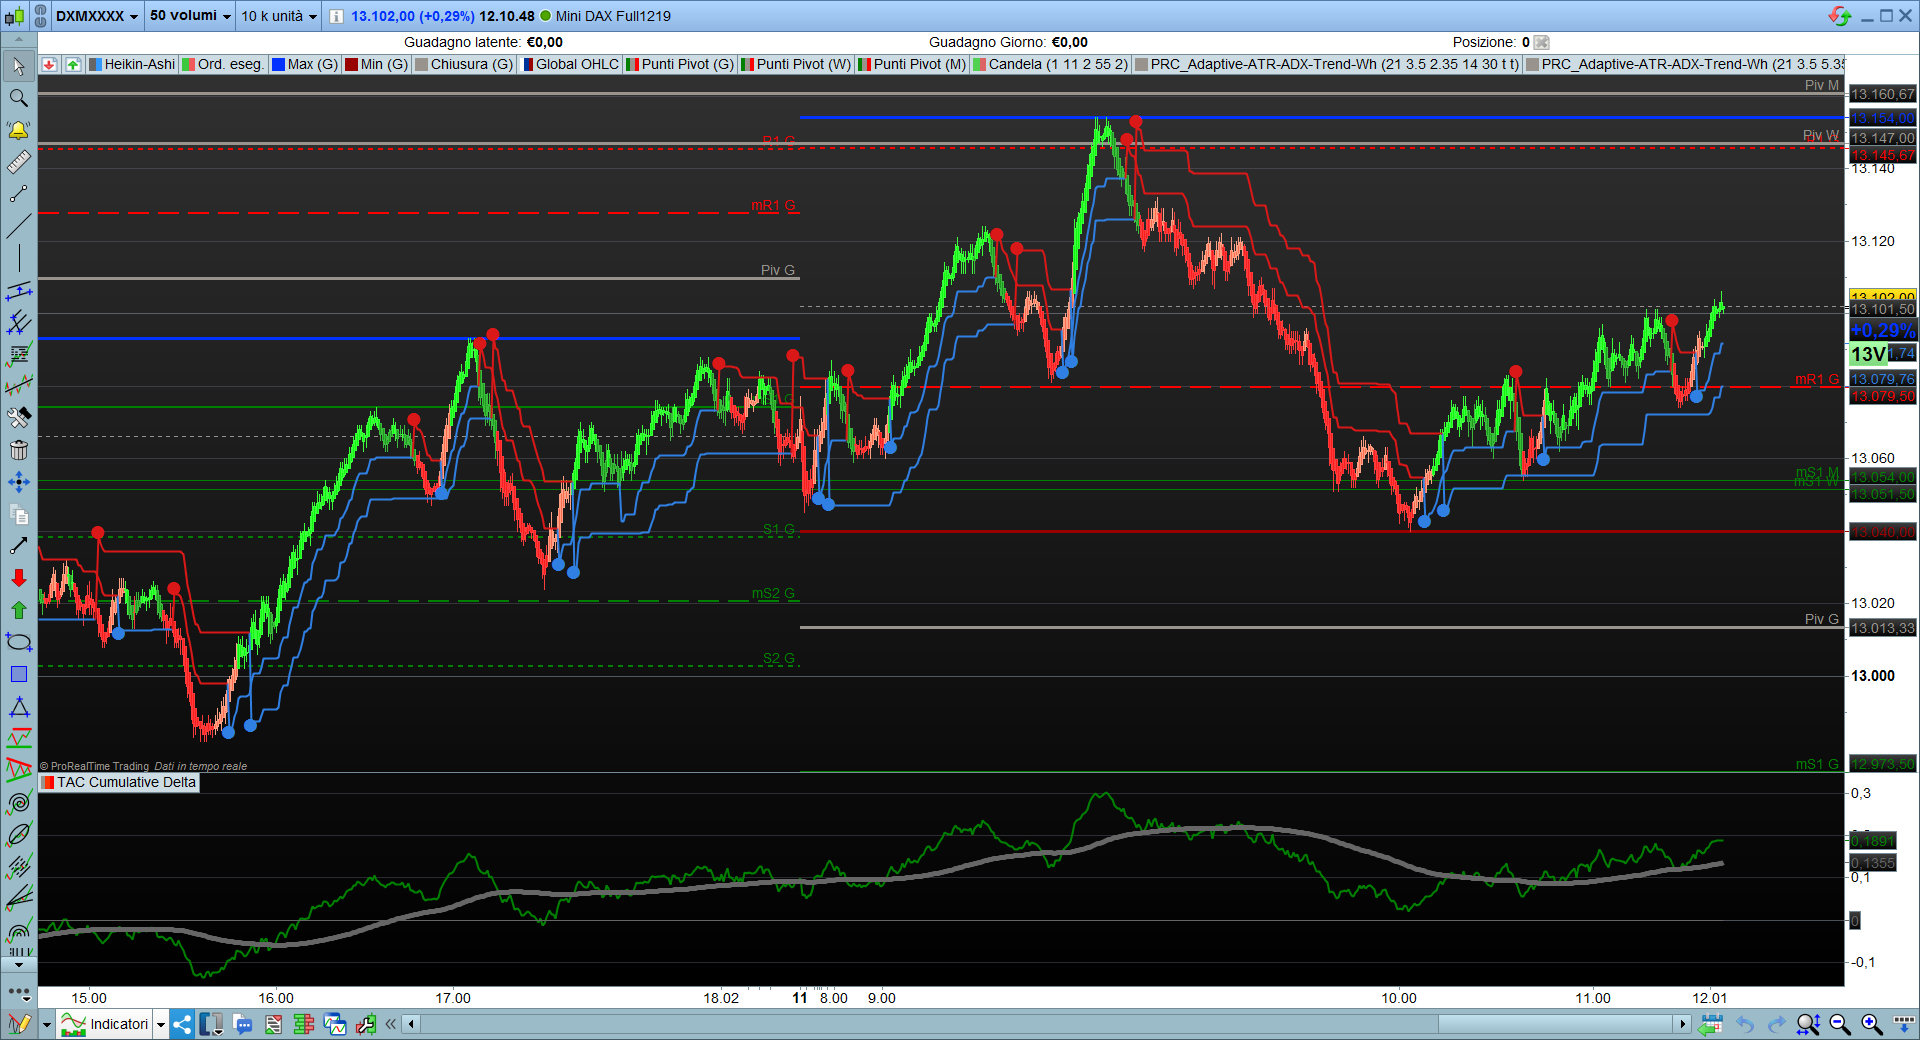This screenshot has width=1920, height=1040.
Task: Open the bracket panel layout dropdown
Action: (x=211, y=1024)
